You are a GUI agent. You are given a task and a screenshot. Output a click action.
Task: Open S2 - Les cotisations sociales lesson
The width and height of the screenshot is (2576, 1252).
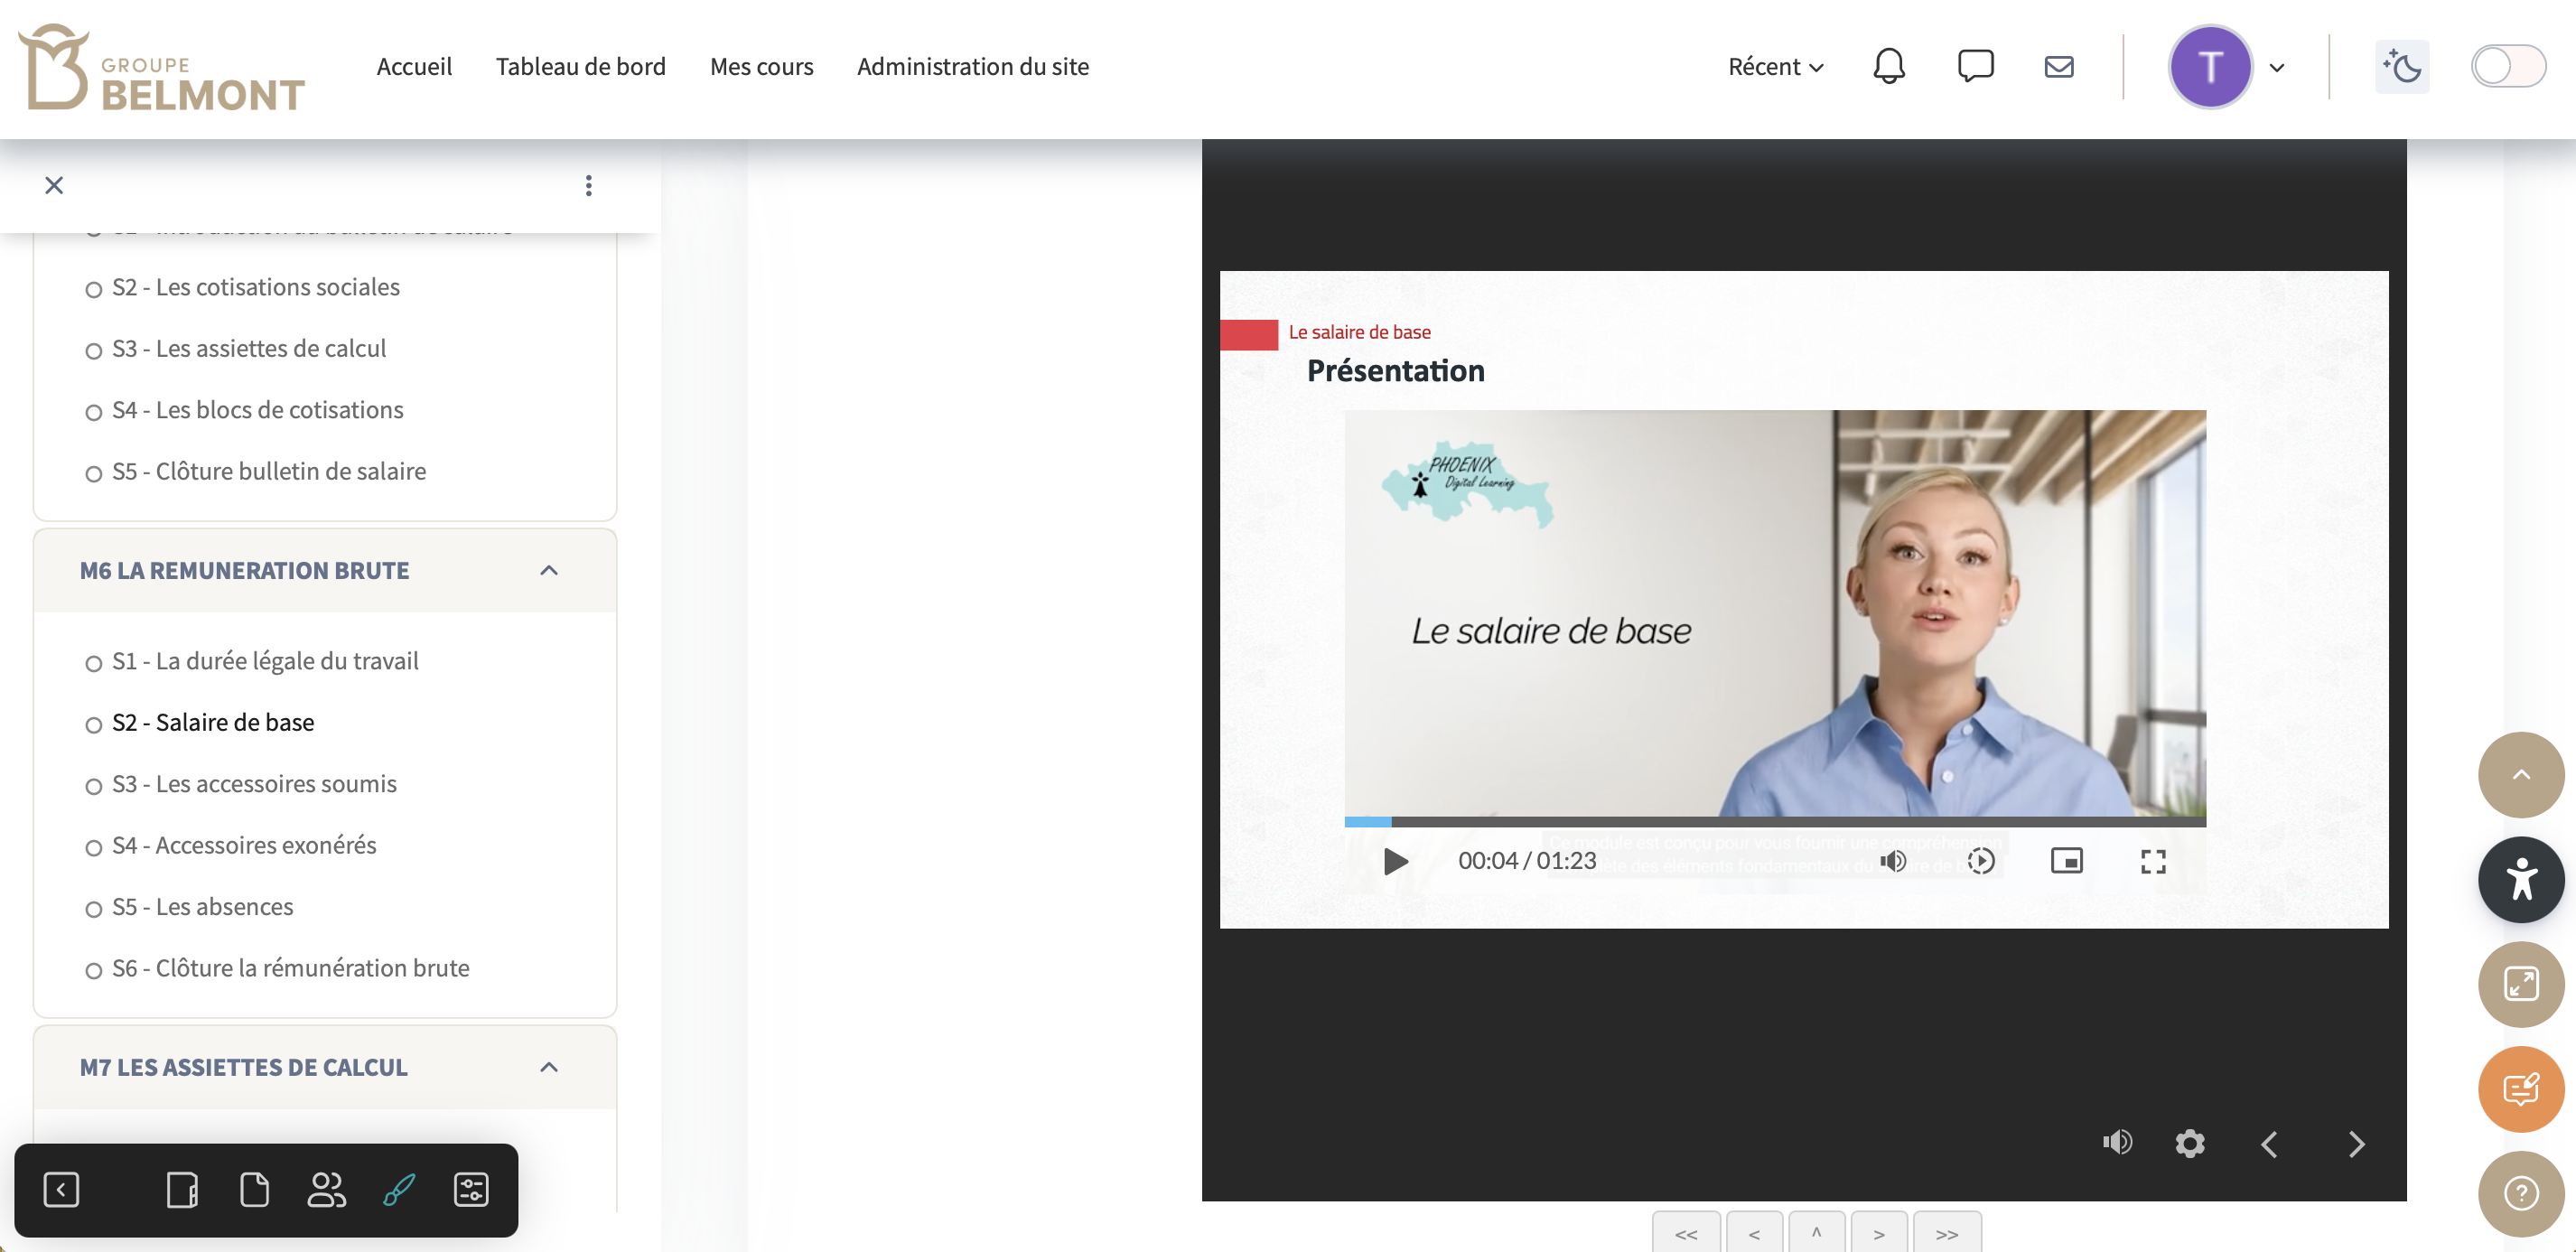coord(256,288)
